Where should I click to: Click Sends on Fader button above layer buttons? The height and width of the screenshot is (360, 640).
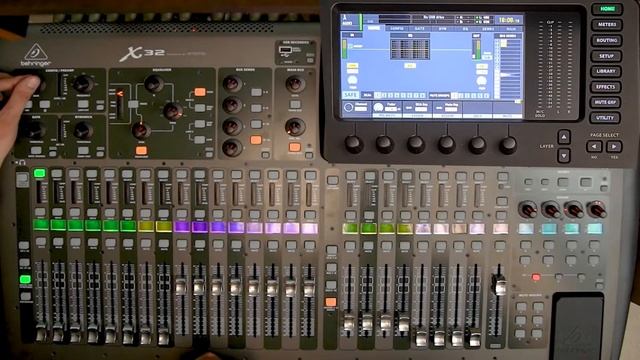tap(333, 180)
